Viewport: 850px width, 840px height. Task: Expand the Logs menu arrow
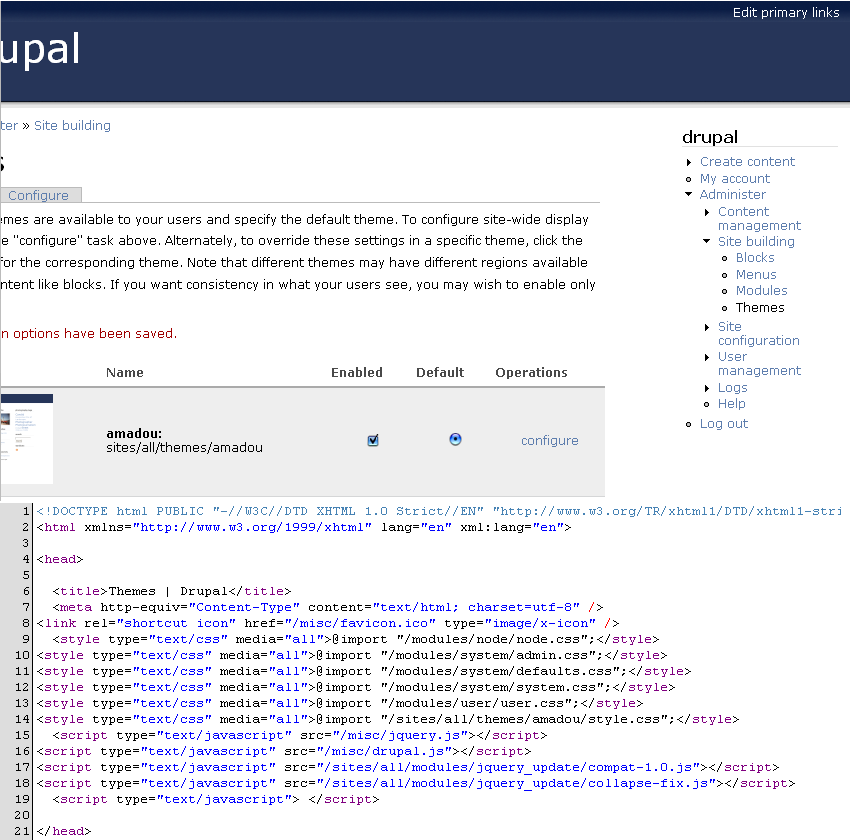(x=707, y=388)
